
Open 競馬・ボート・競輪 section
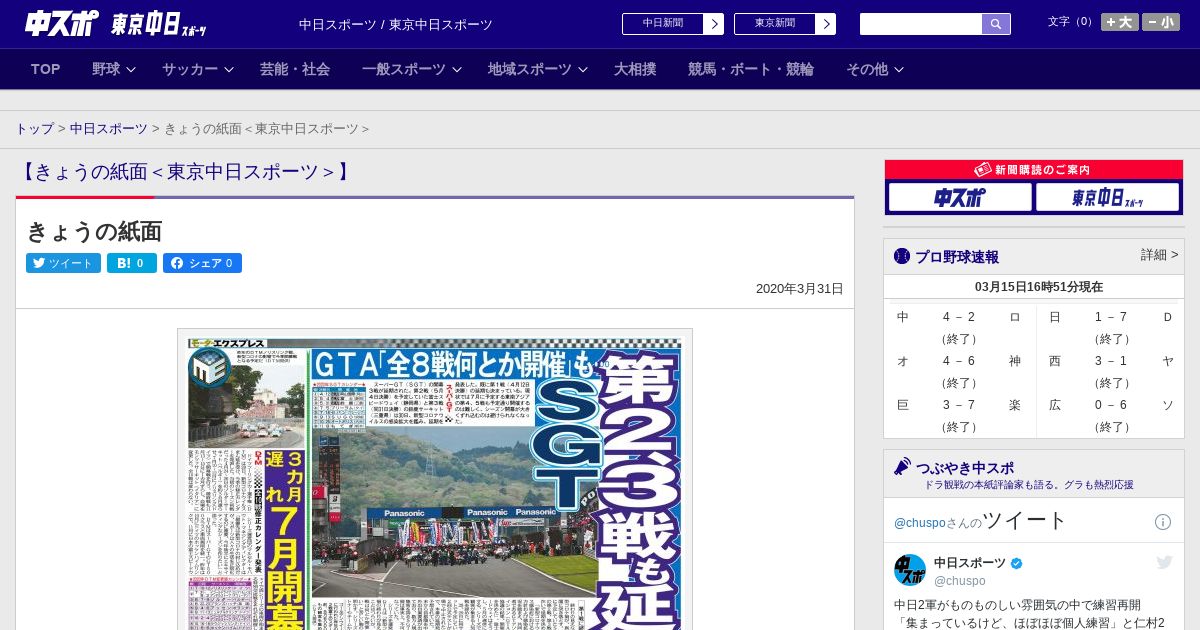pyautogui.click(x=751, y=69)
